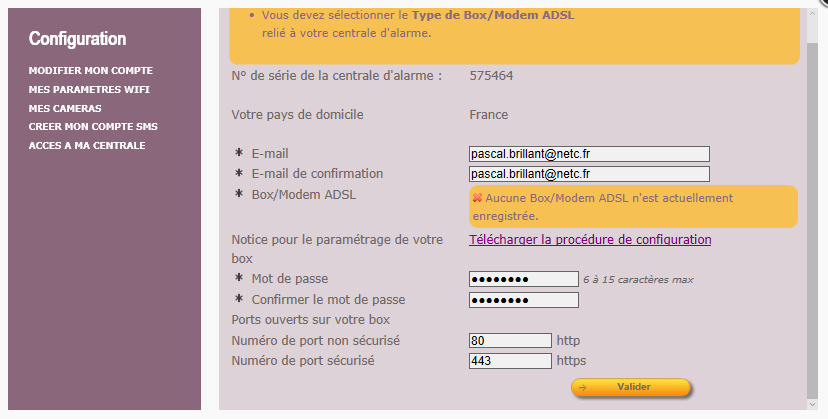Select MES CAMERAS in the sidebar

pos(65,108)
